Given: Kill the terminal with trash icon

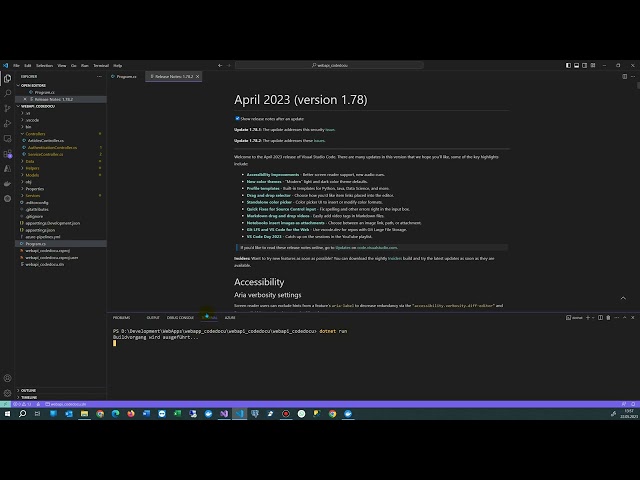Looking at the screenshot, I should 608,318.
